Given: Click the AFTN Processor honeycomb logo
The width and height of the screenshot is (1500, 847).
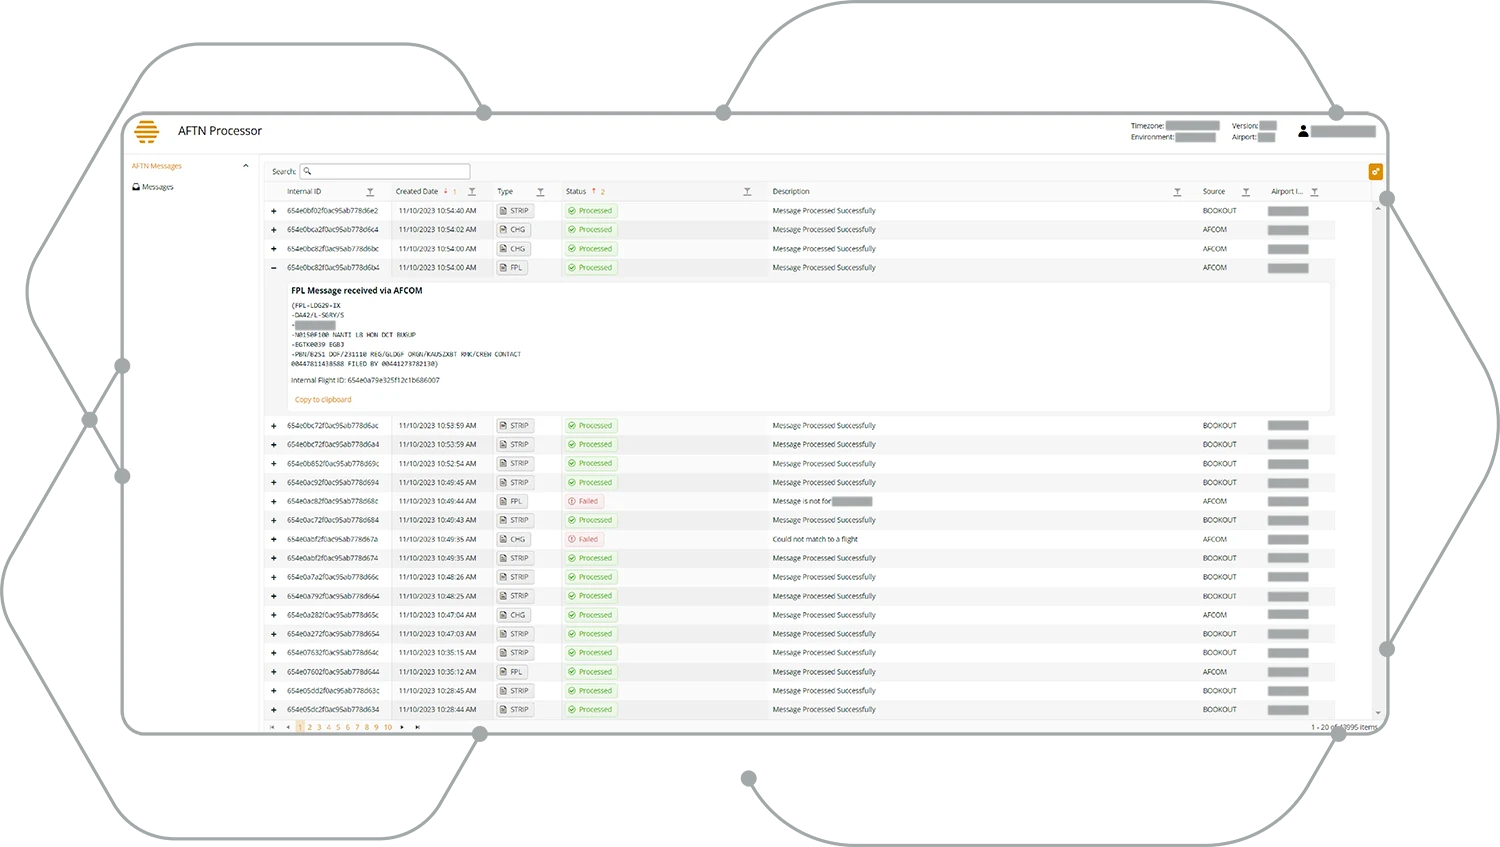Looking at the screenshot, I should [147, 131].
